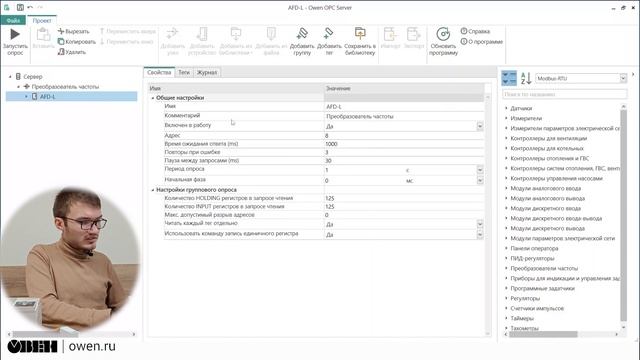Switch to the Теги tab

point(184,72)
